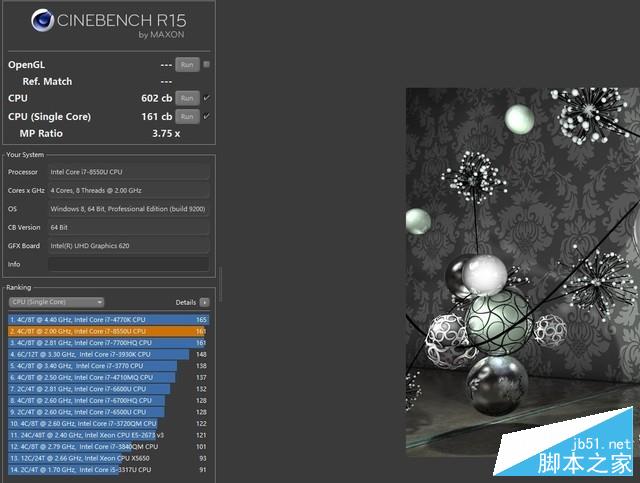The width and height of the screenshot is (640, 483).
Task: Run the CPU (Single Core) benchmark
Action: [187, 116]
